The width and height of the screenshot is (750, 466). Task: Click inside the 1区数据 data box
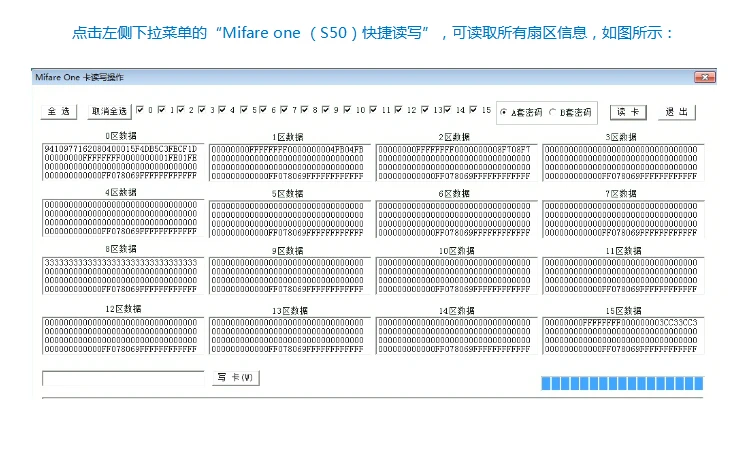290,163
